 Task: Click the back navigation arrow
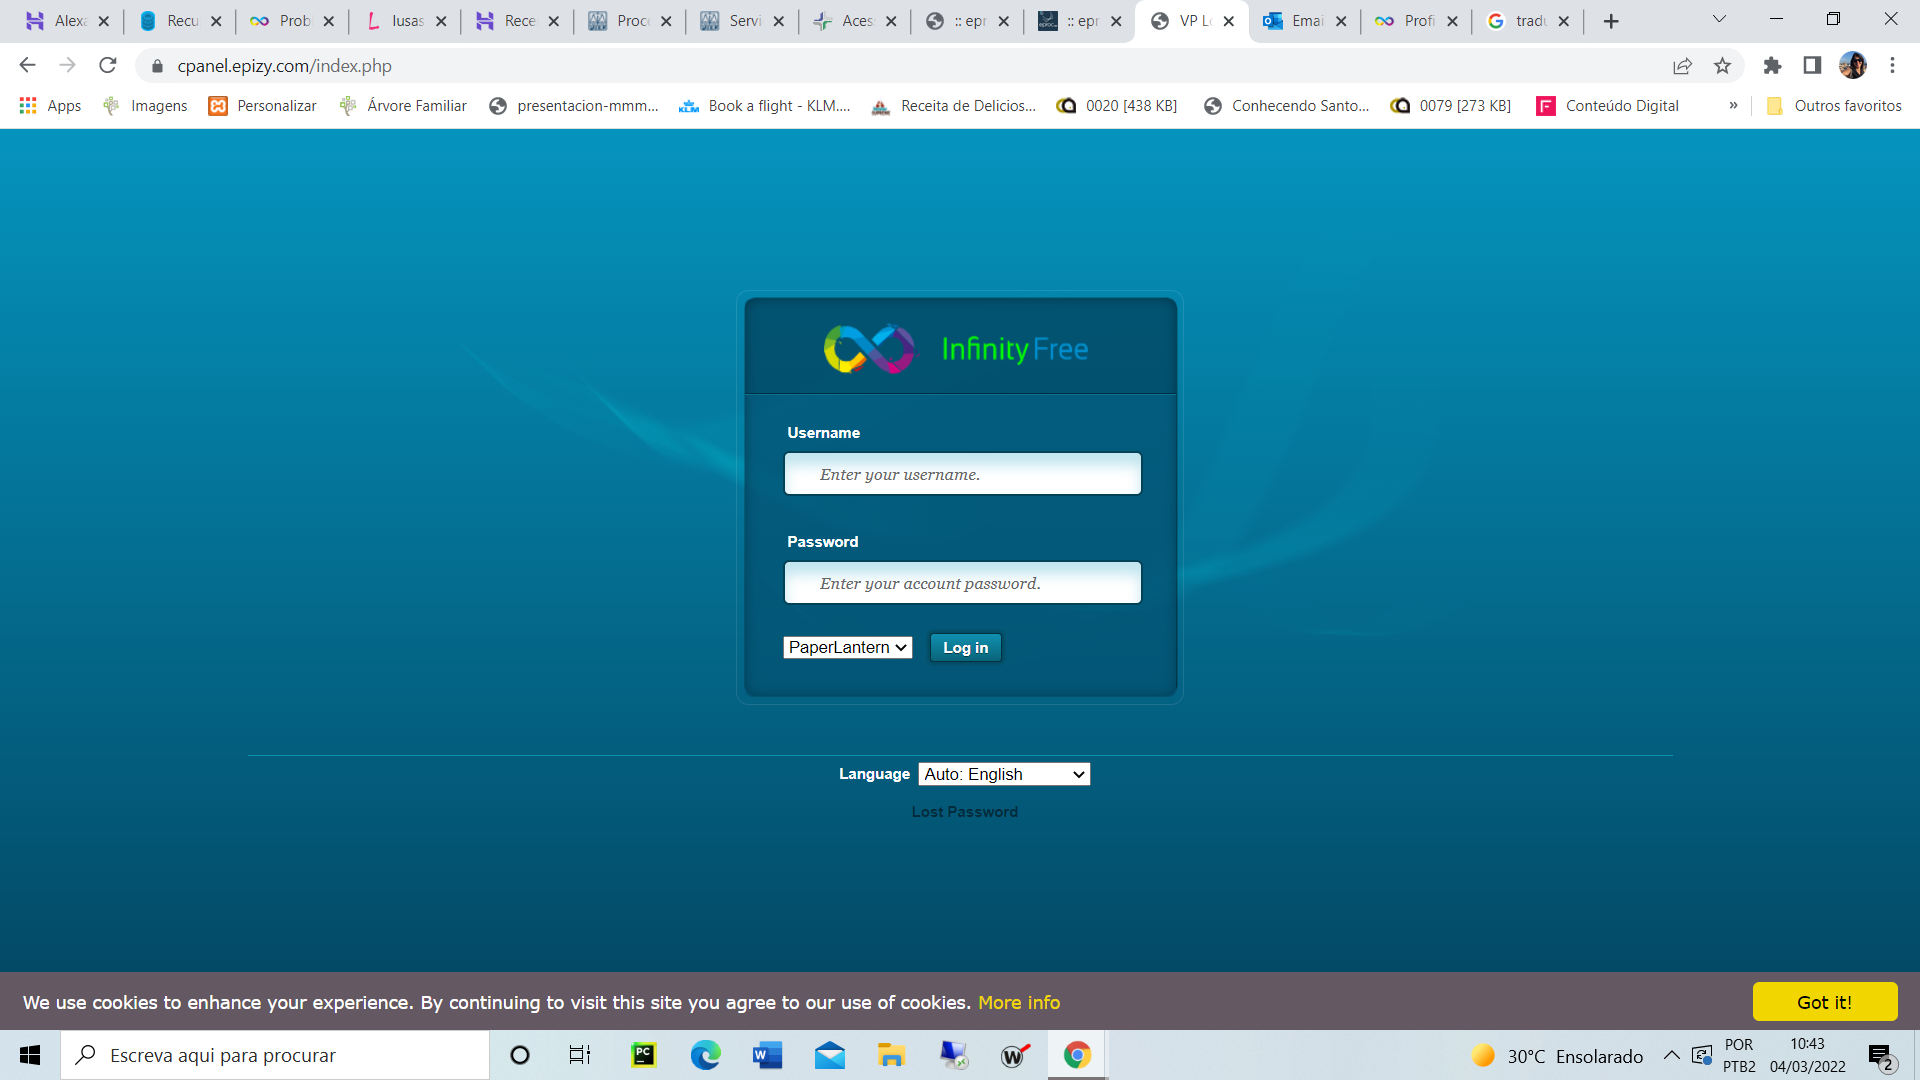pos(27,65)
